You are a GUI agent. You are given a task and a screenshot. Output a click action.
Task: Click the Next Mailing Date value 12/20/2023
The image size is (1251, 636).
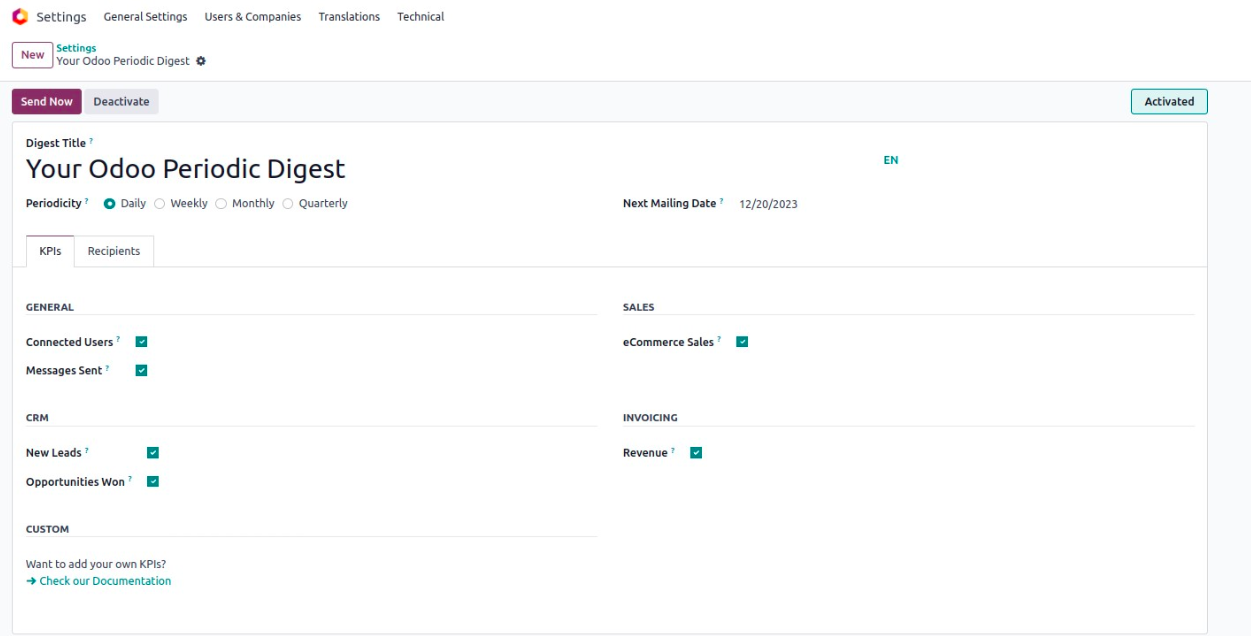768,204
